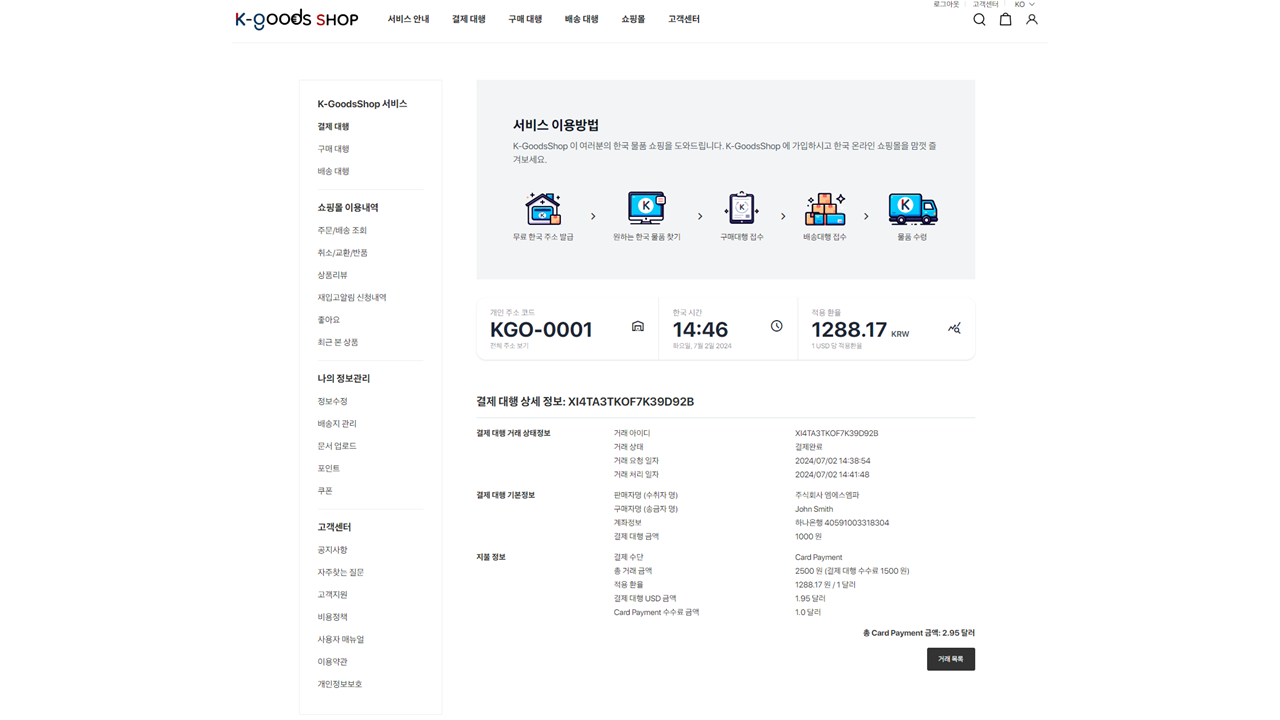Click the exchange rate chart icon
The height and width of the screenshot is (720, 1280).
pyautogui.click(x=954, y=328)
